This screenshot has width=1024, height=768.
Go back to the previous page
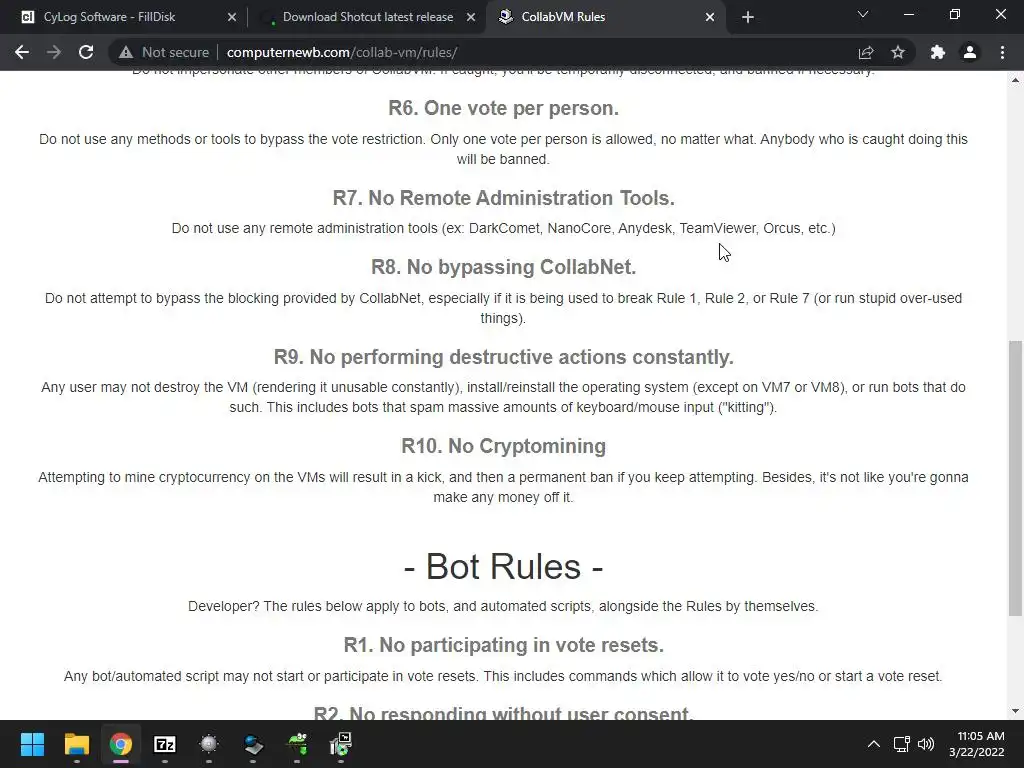point(22,52)
